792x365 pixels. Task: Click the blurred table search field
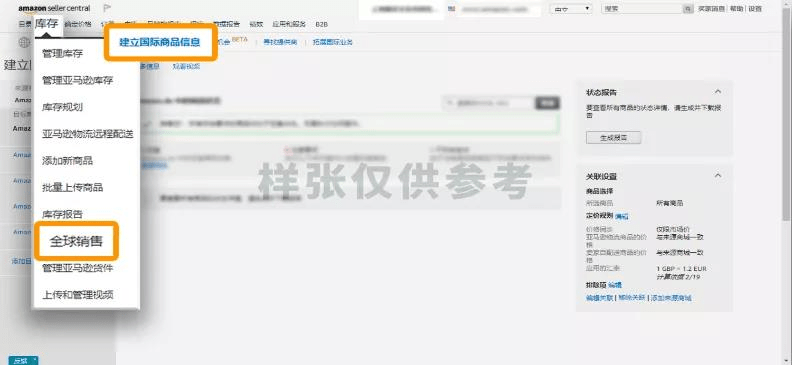pyautogui.click(x=488, y=103)
